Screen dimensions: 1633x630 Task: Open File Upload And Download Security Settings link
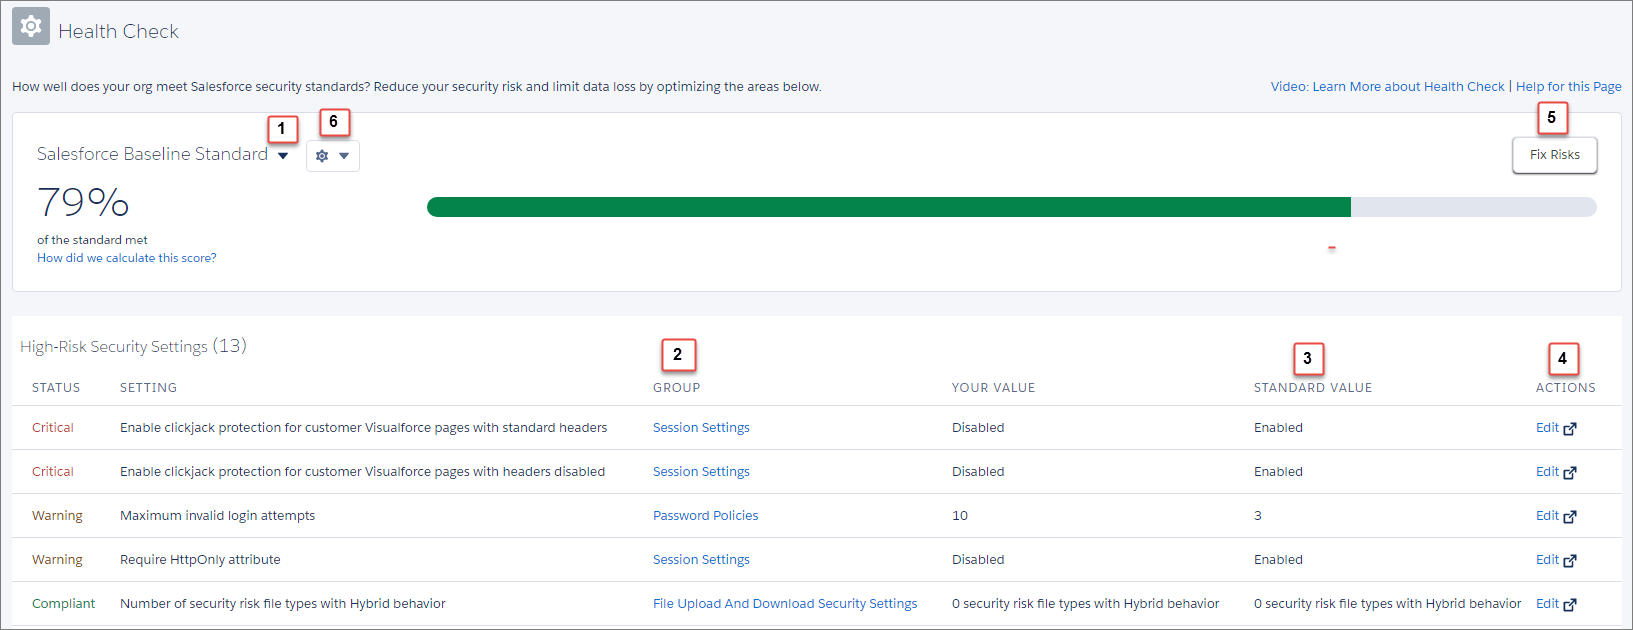(785, 604)
